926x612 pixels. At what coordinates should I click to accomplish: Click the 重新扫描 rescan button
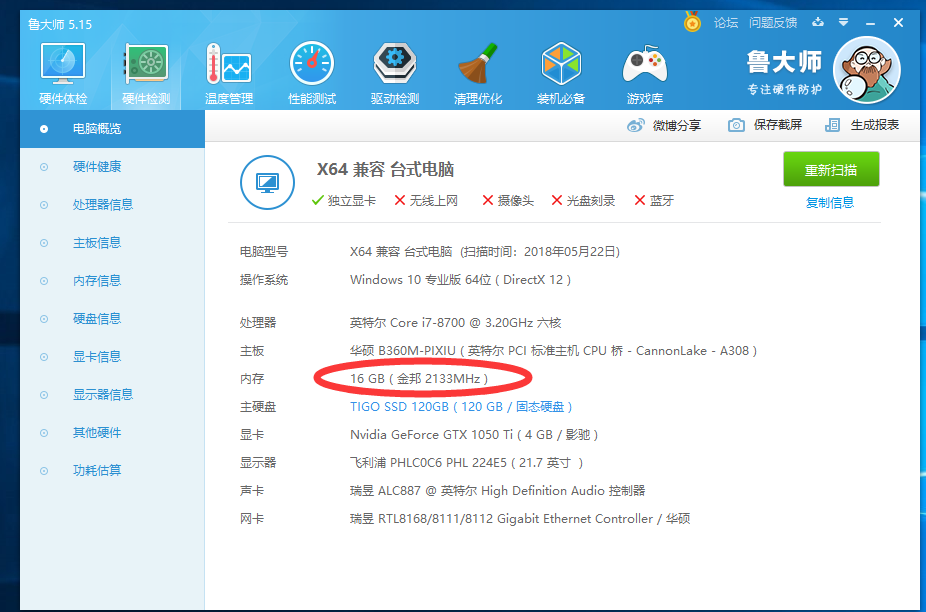[831, 170]
